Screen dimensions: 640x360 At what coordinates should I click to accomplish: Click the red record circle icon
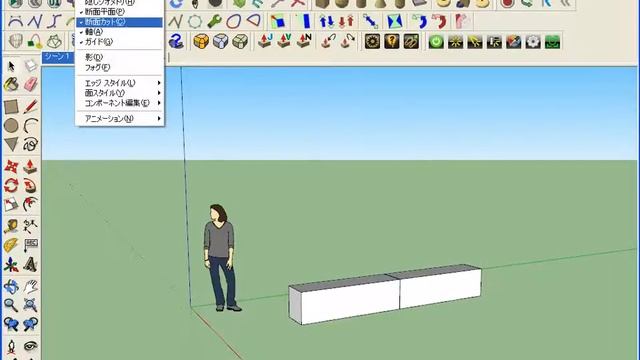[507, 4]
